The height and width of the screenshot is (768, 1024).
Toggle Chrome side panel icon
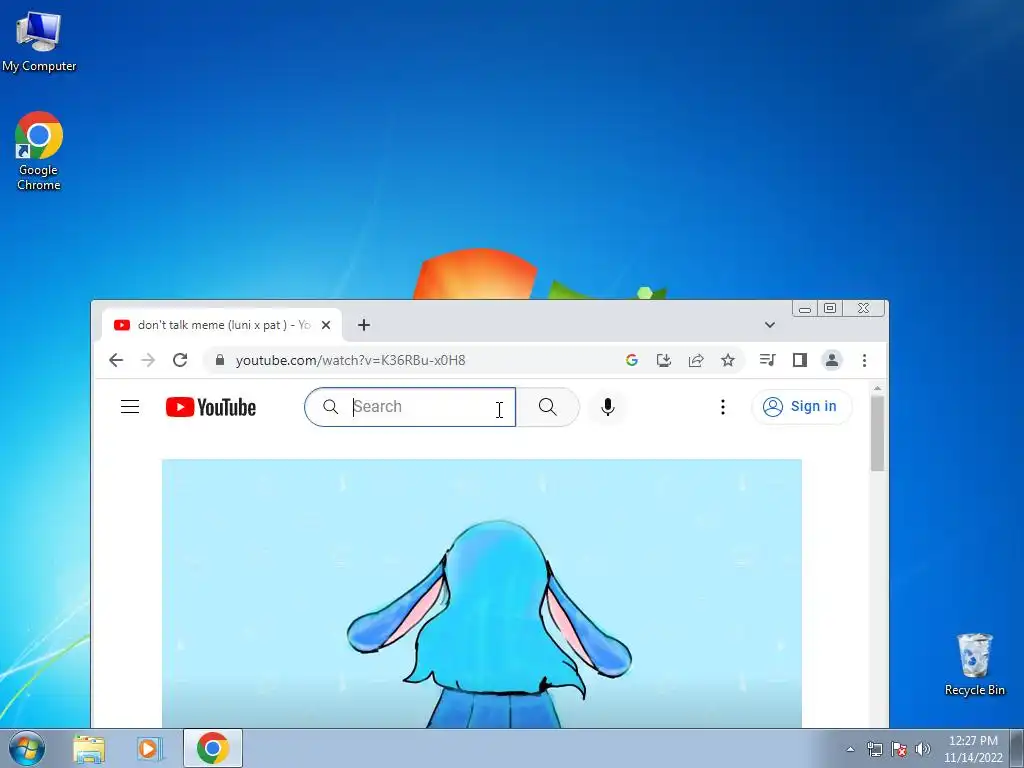800,360
